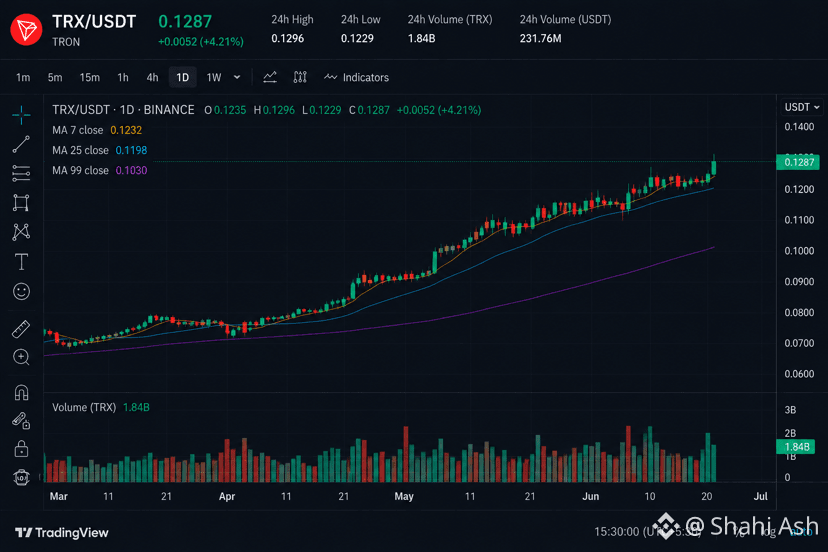
Task: Activate the zoom in tool
Action: tap(21, 358)
